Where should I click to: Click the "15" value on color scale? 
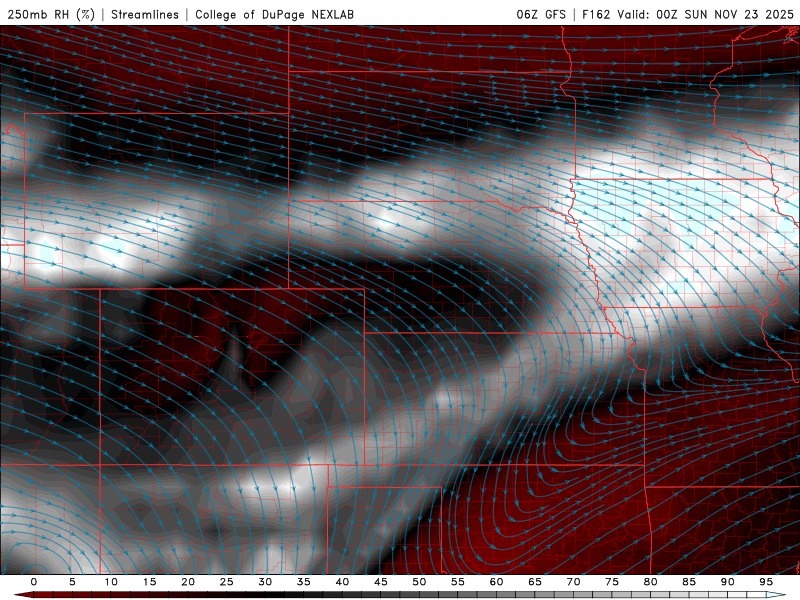pyautogui.click(x=149, y=582)
